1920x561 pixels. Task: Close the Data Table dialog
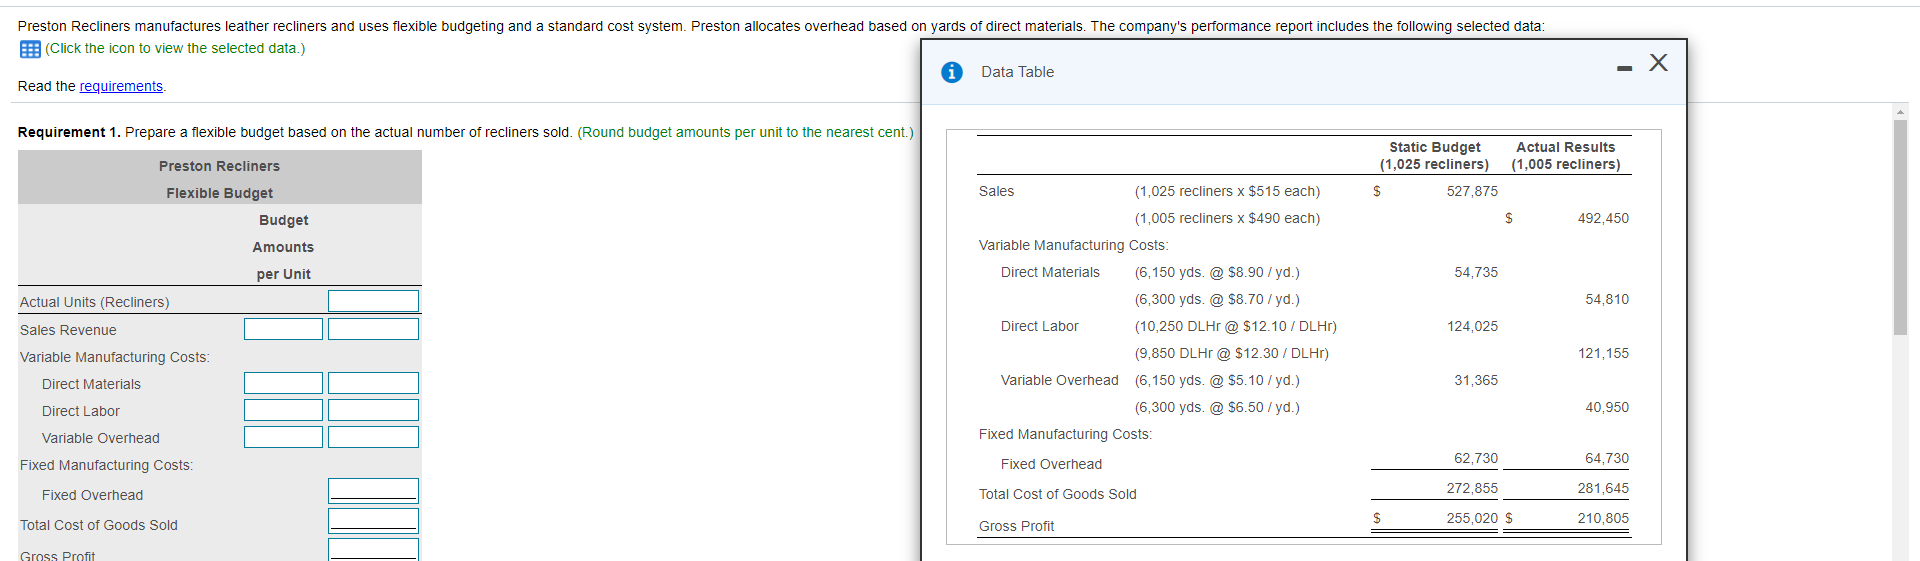1658,62
